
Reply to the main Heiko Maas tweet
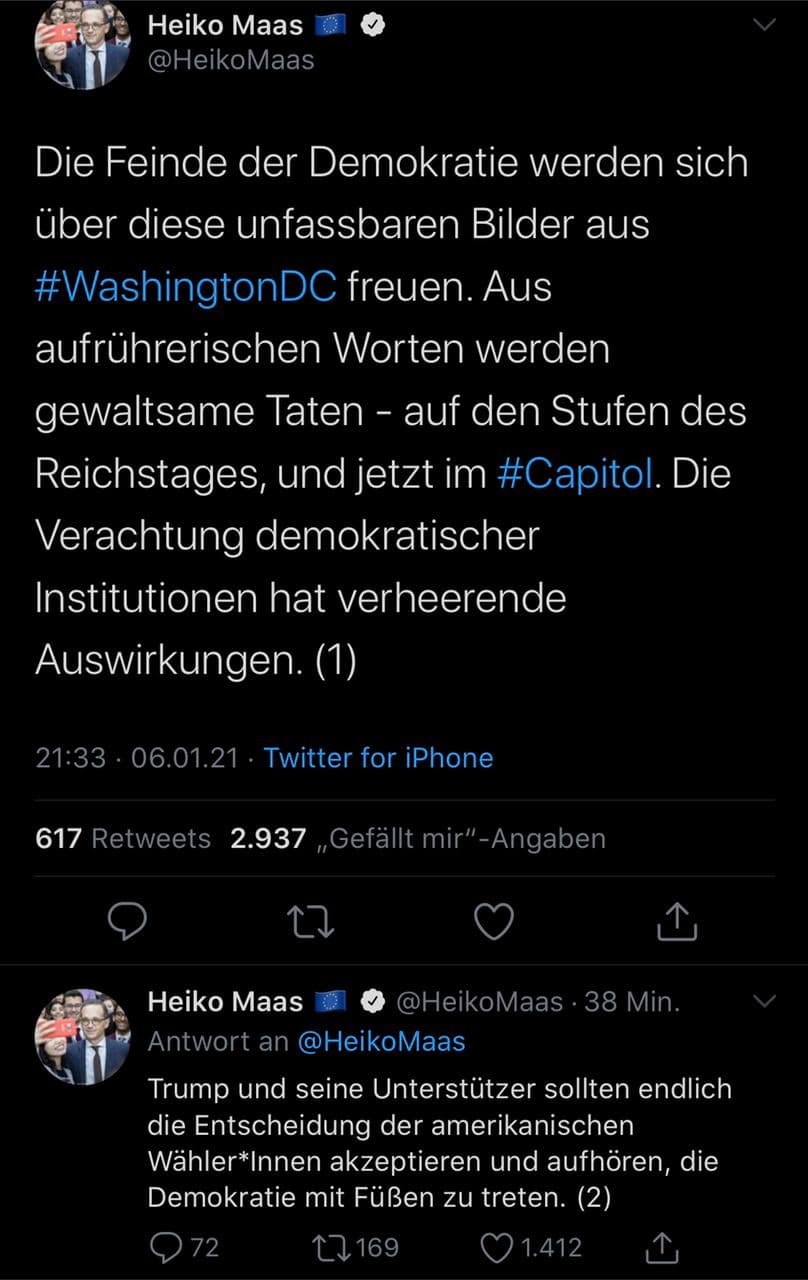point(127,922)
